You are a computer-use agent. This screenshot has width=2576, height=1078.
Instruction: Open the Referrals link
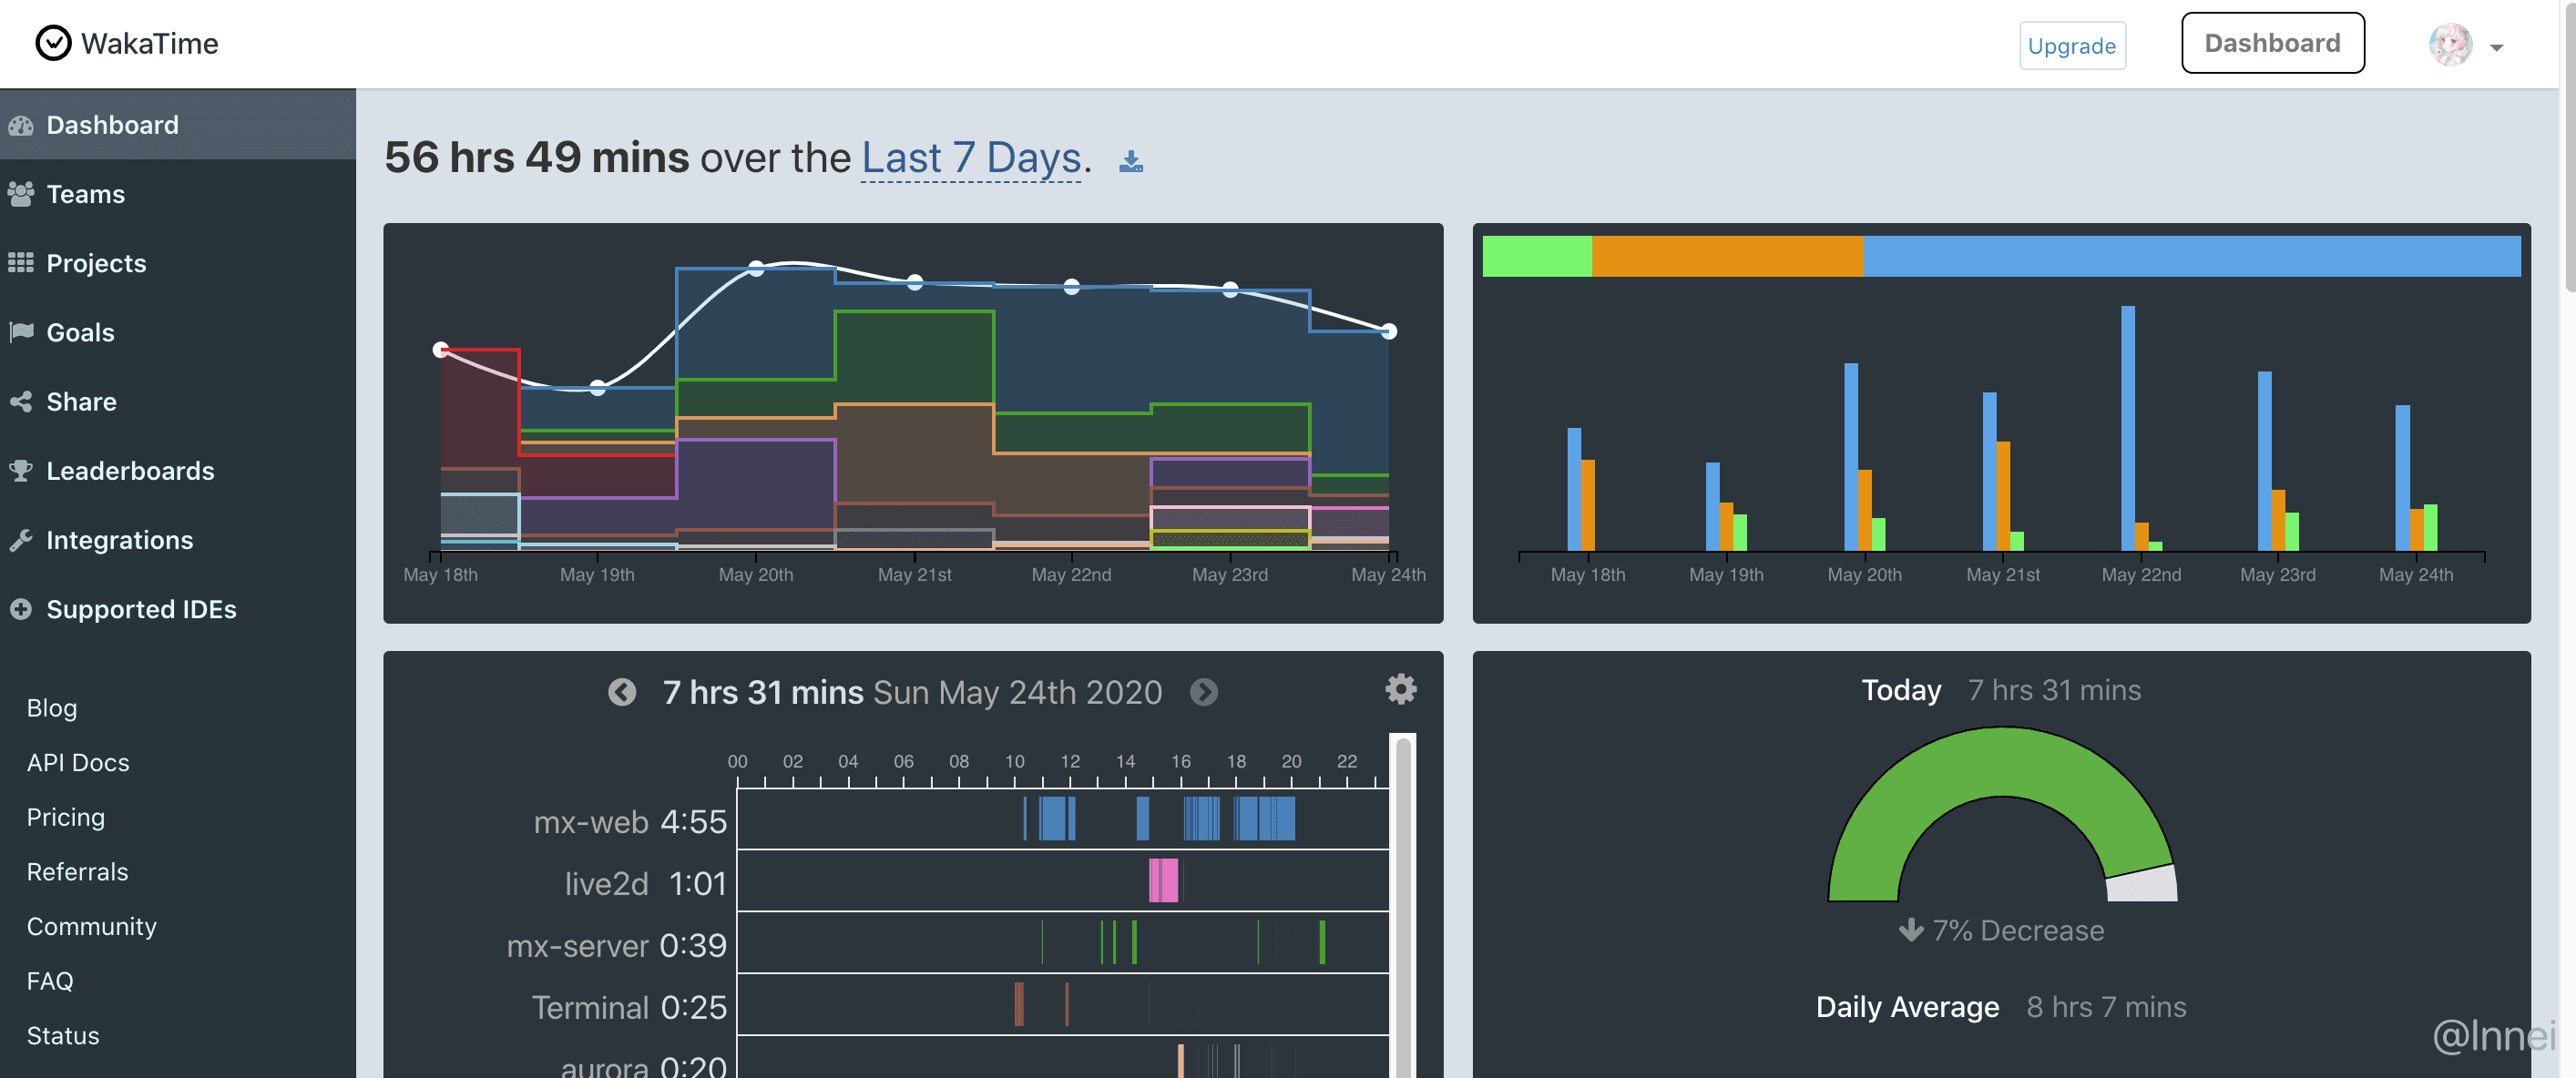[x=78, y=872]
